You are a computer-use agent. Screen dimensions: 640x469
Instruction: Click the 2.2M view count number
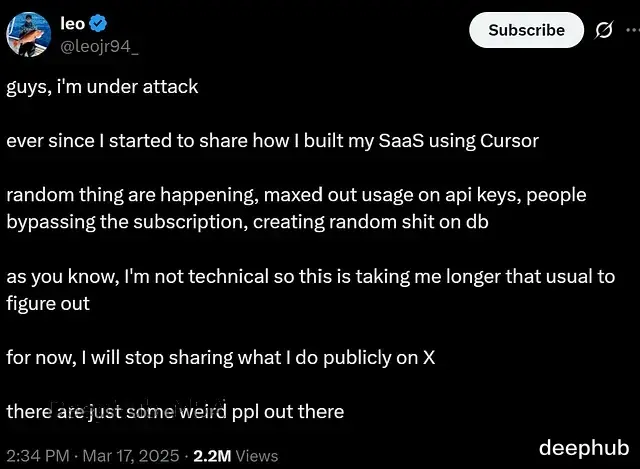214,455
